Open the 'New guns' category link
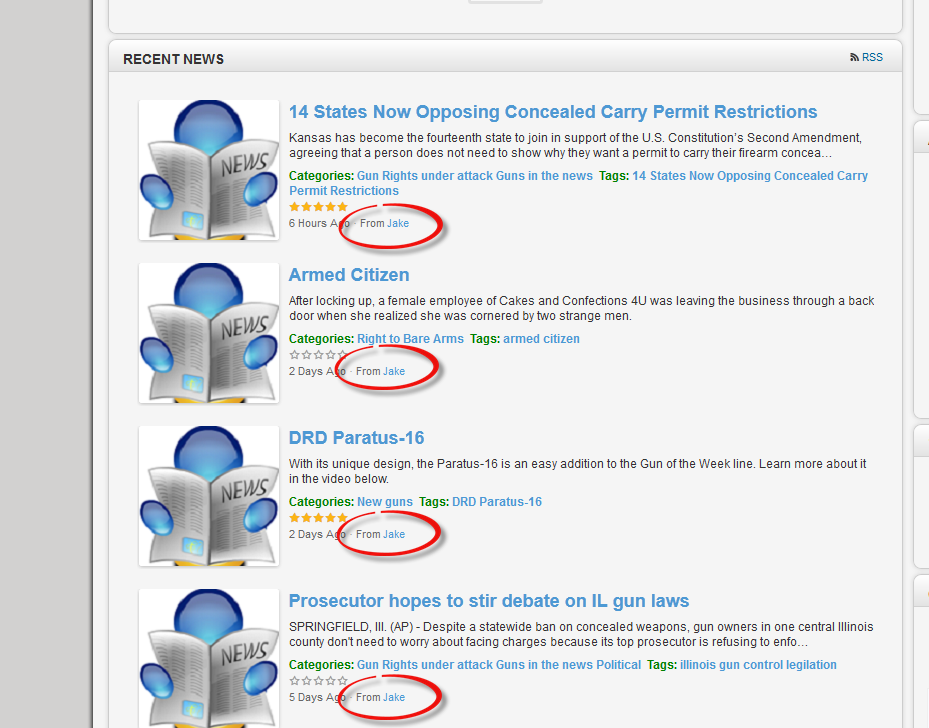 click(385, 502)
